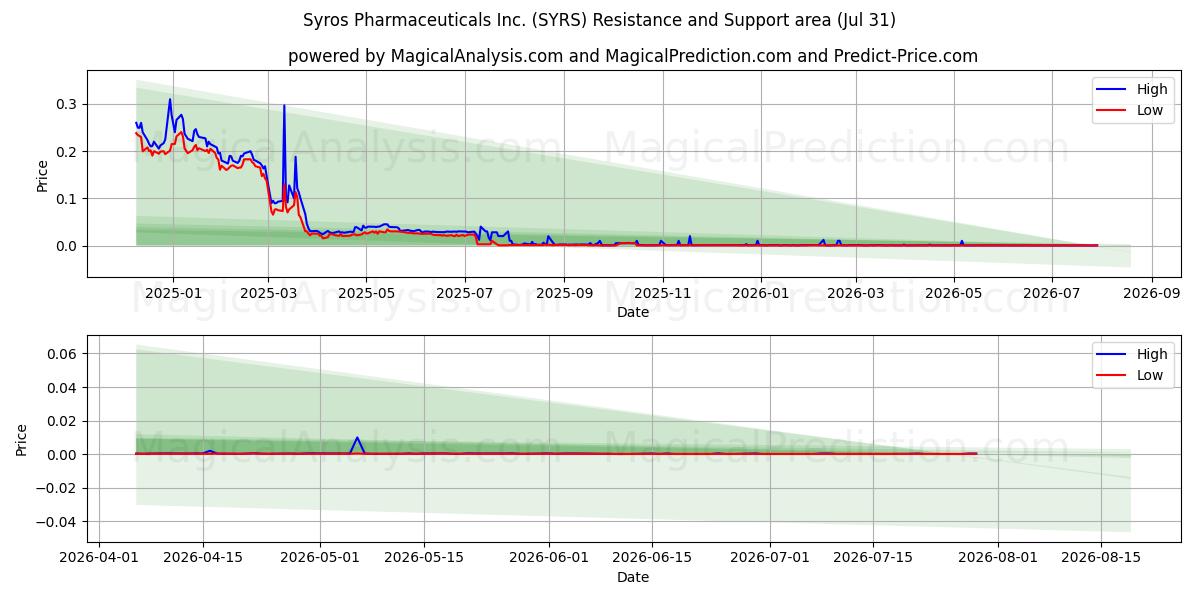
Task: Click the top chart Date axis label
Action: point(633,312)
